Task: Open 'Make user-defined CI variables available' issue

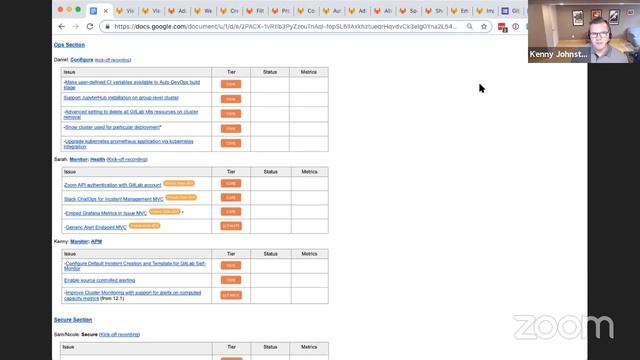Action: [132, 84]
